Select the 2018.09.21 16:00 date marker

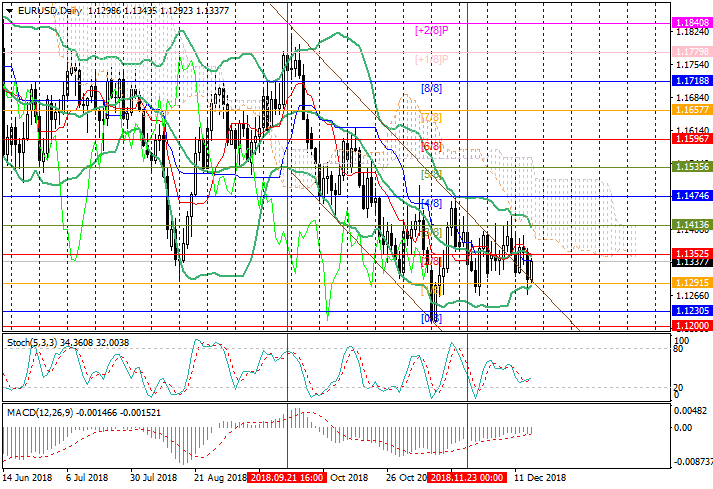[286, 479]
